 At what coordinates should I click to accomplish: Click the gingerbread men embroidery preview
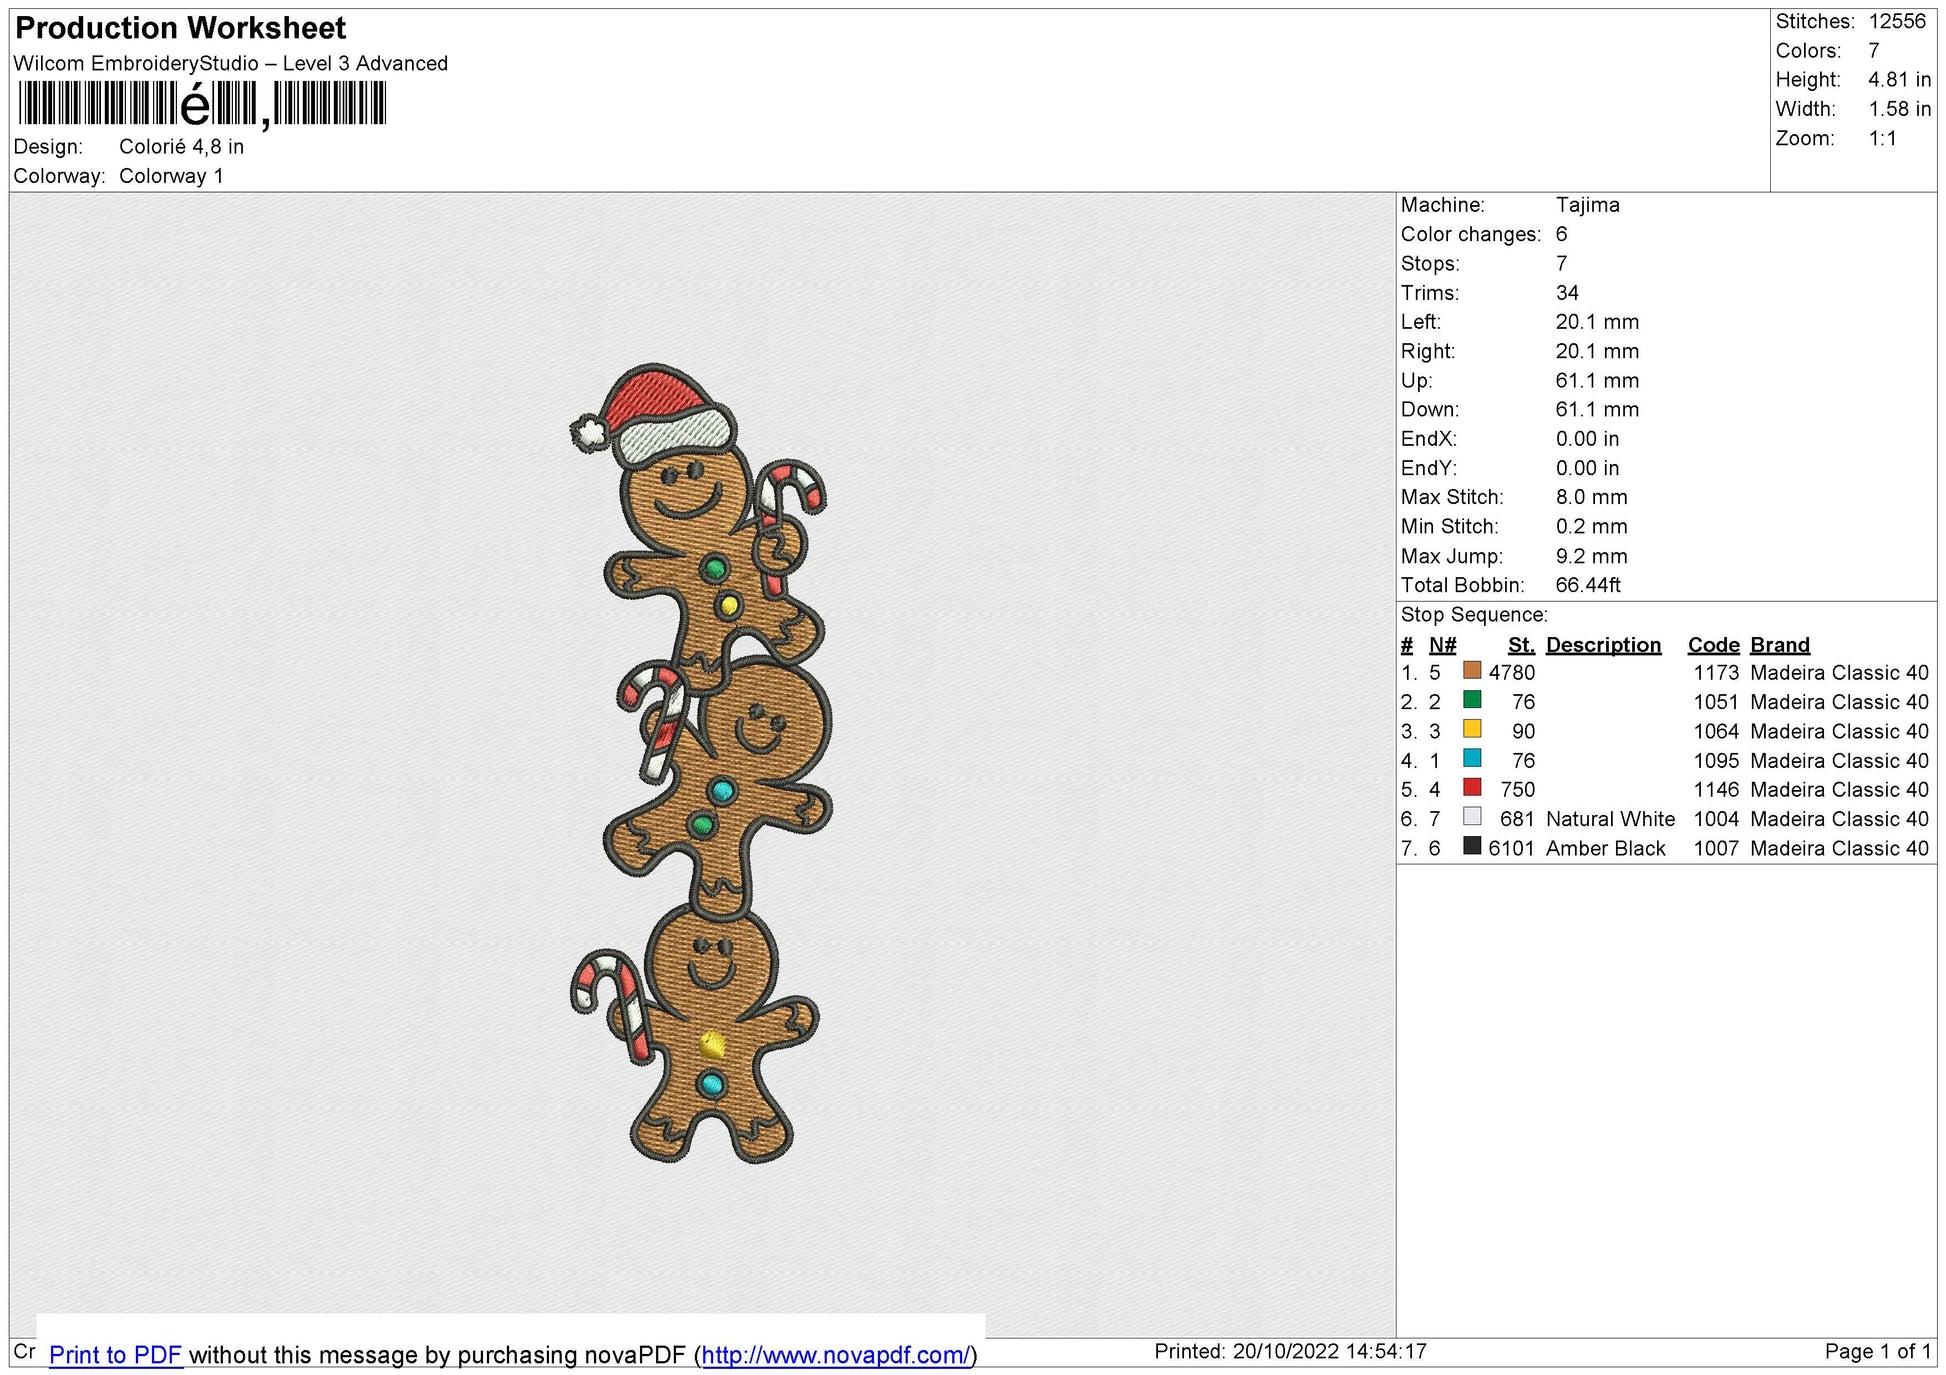click(703, 763)
